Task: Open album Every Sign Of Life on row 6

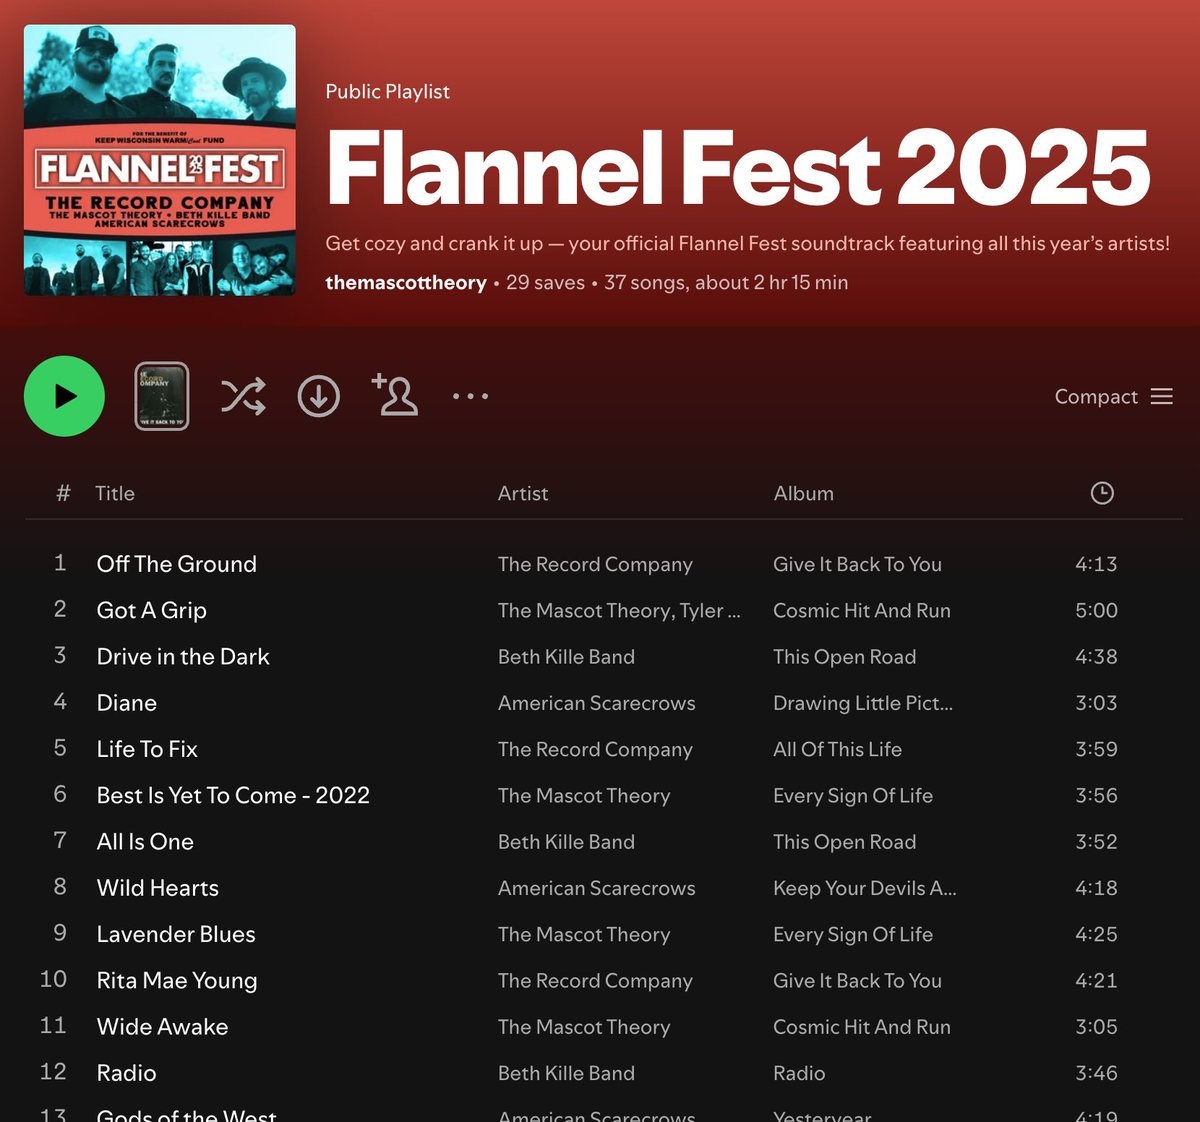Action: point(853,795)
